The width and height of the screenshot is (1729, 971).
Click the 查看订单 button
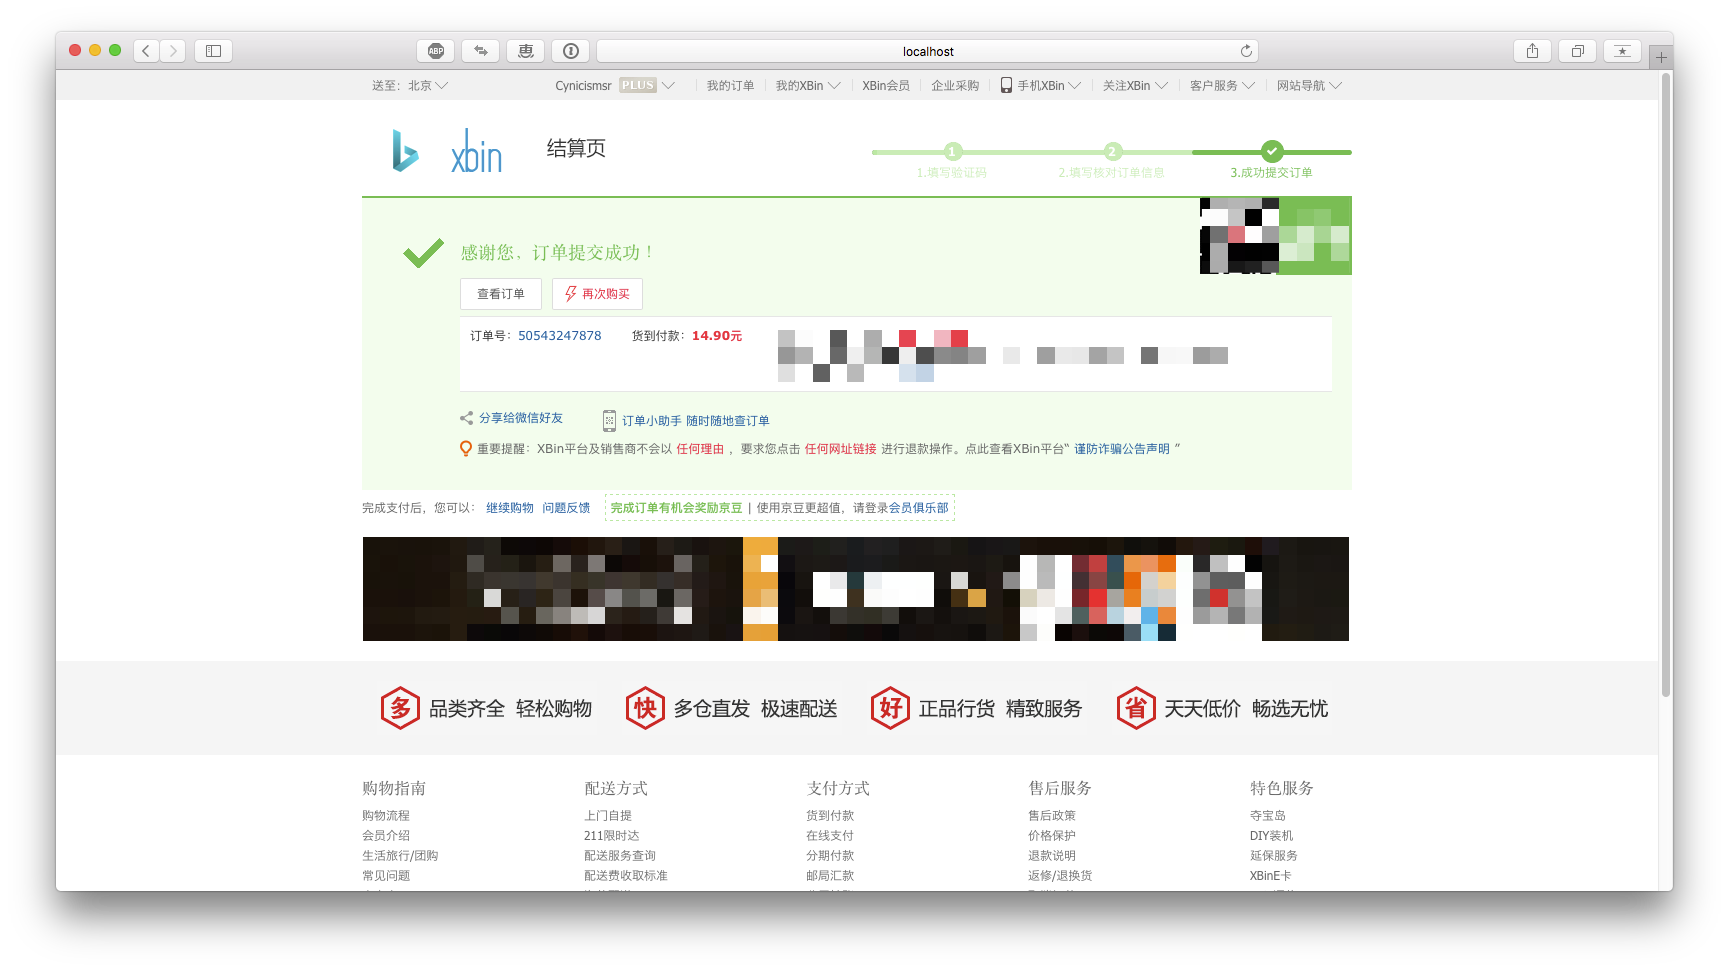coord(500,294)
